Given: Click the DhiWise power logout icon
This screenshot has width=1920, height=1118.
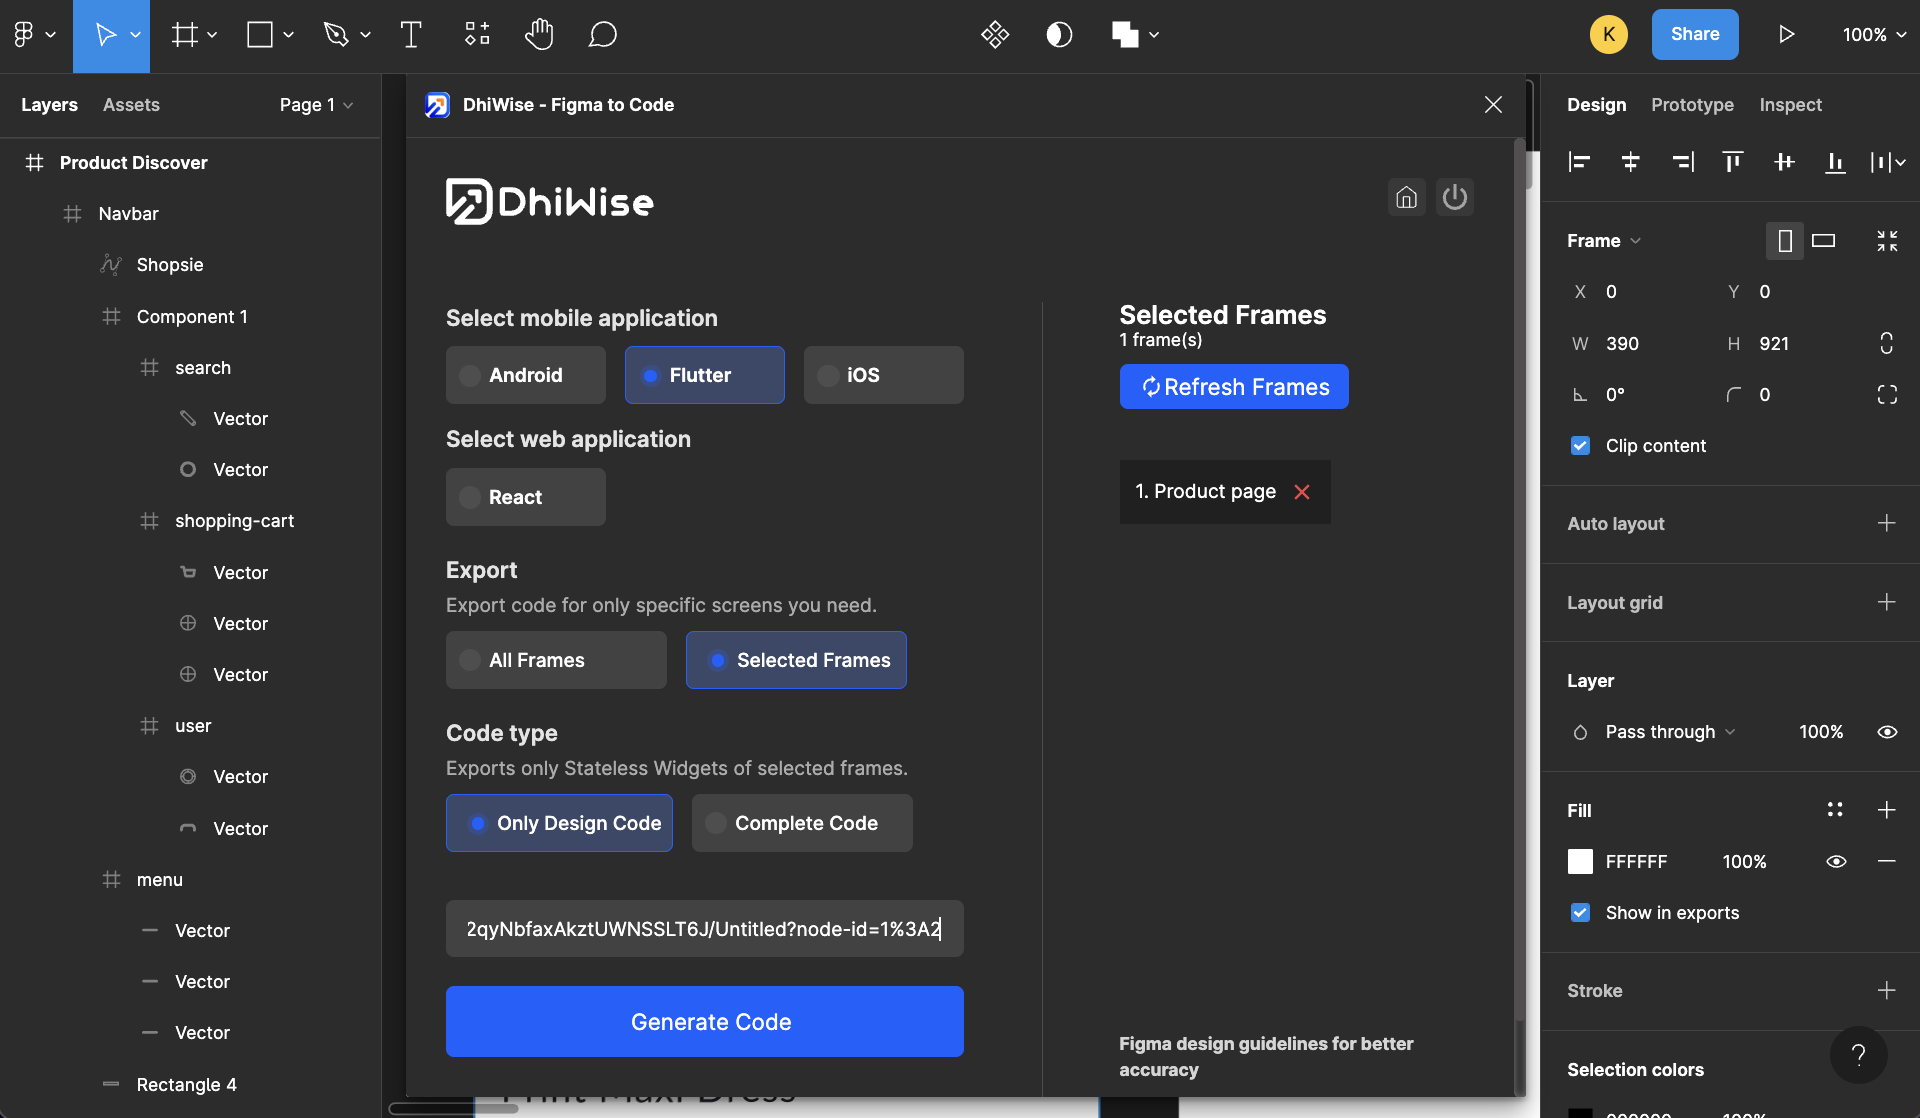Looking at the screenshot, I should (x=1455, y=197).
